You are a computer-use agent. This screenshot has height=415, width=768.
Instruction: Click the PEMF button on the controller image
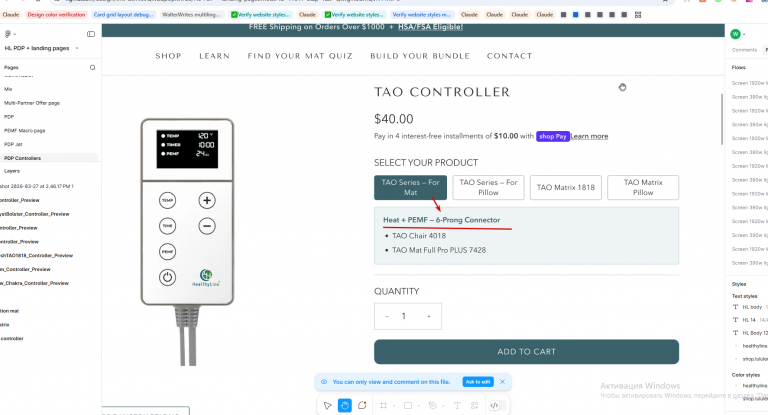click(168, 251)
